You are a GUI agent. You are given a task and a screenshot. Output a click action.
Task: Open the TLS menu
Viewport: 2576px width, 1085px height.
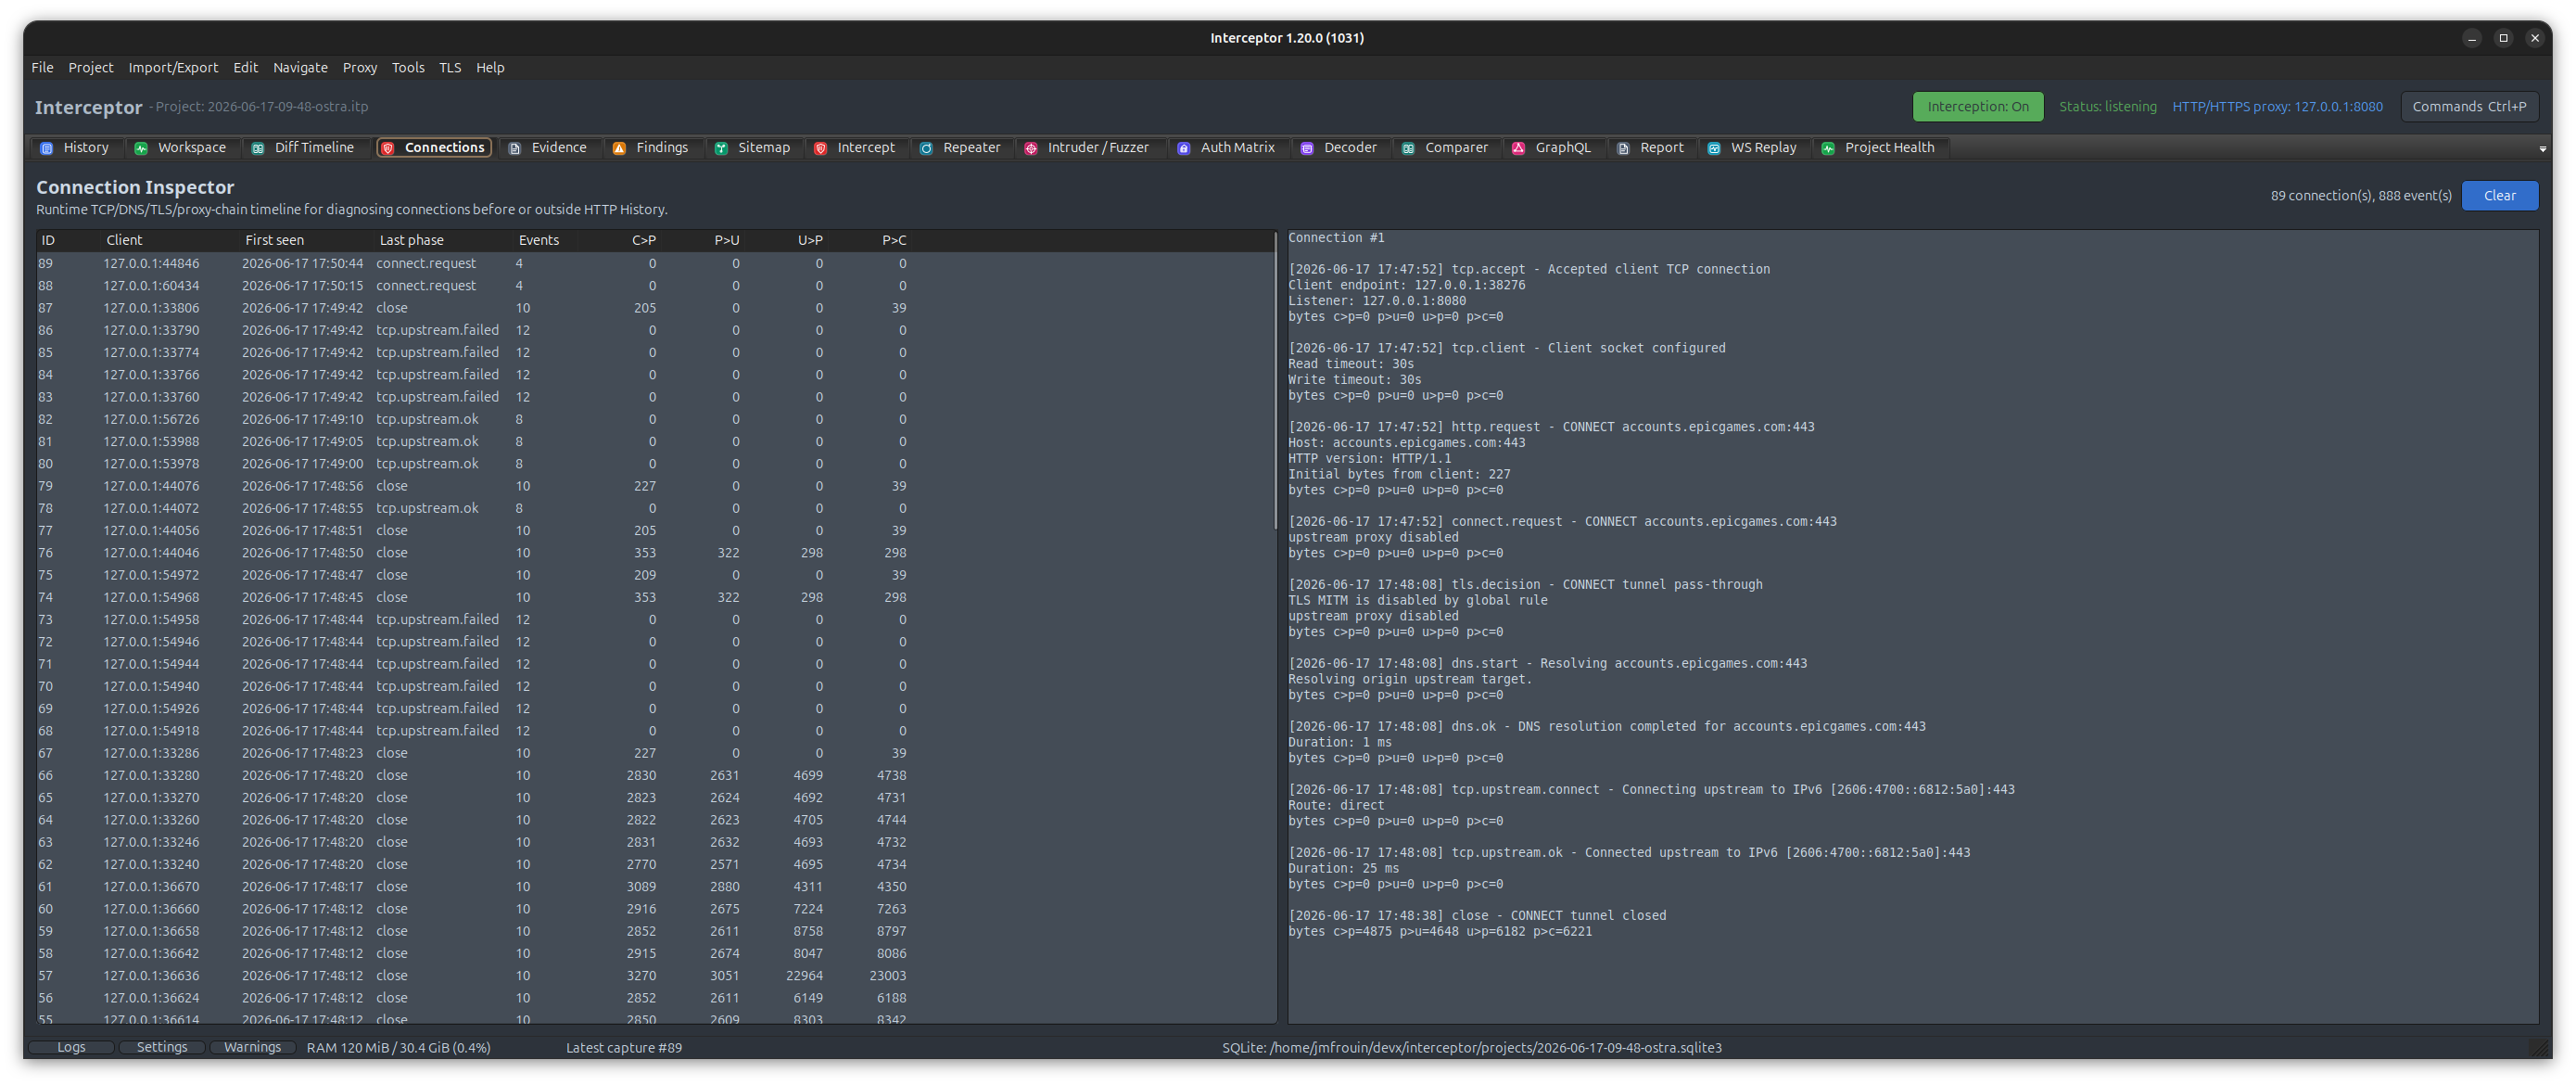450,67
